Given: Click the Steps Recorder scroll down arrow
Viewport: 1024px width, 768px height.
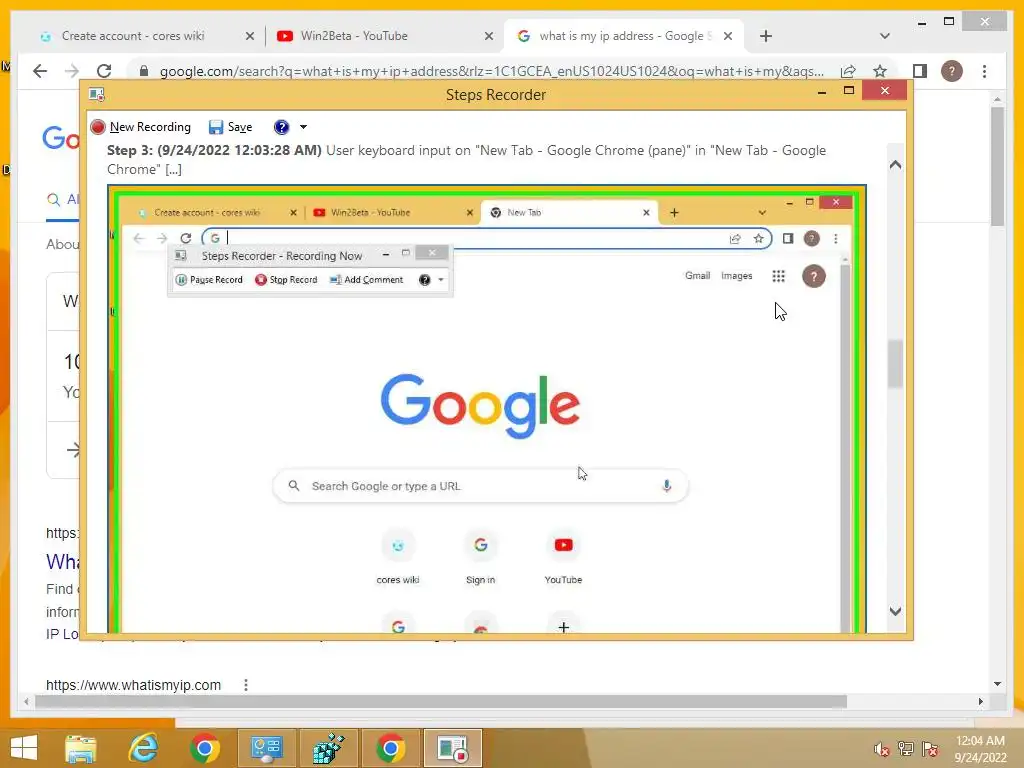Looking at the screenshot, I should pyautogui.click(x=895, y=611).
